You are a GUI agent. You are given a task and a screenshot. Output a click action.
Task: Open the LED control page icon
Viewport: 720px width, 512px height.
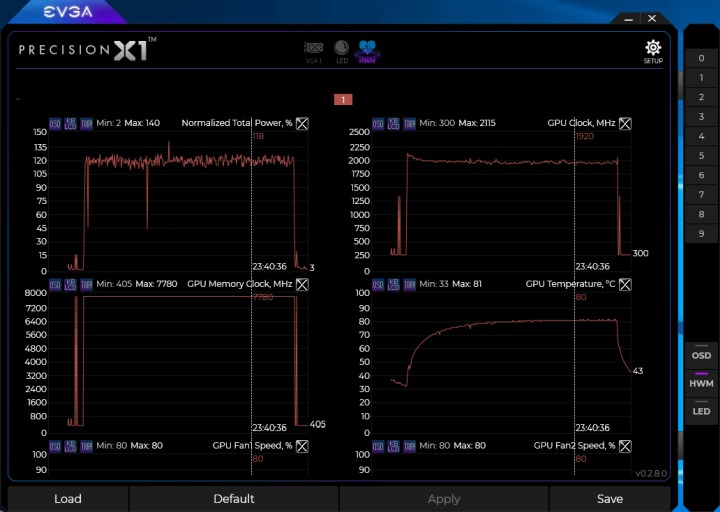click(342, 51)
